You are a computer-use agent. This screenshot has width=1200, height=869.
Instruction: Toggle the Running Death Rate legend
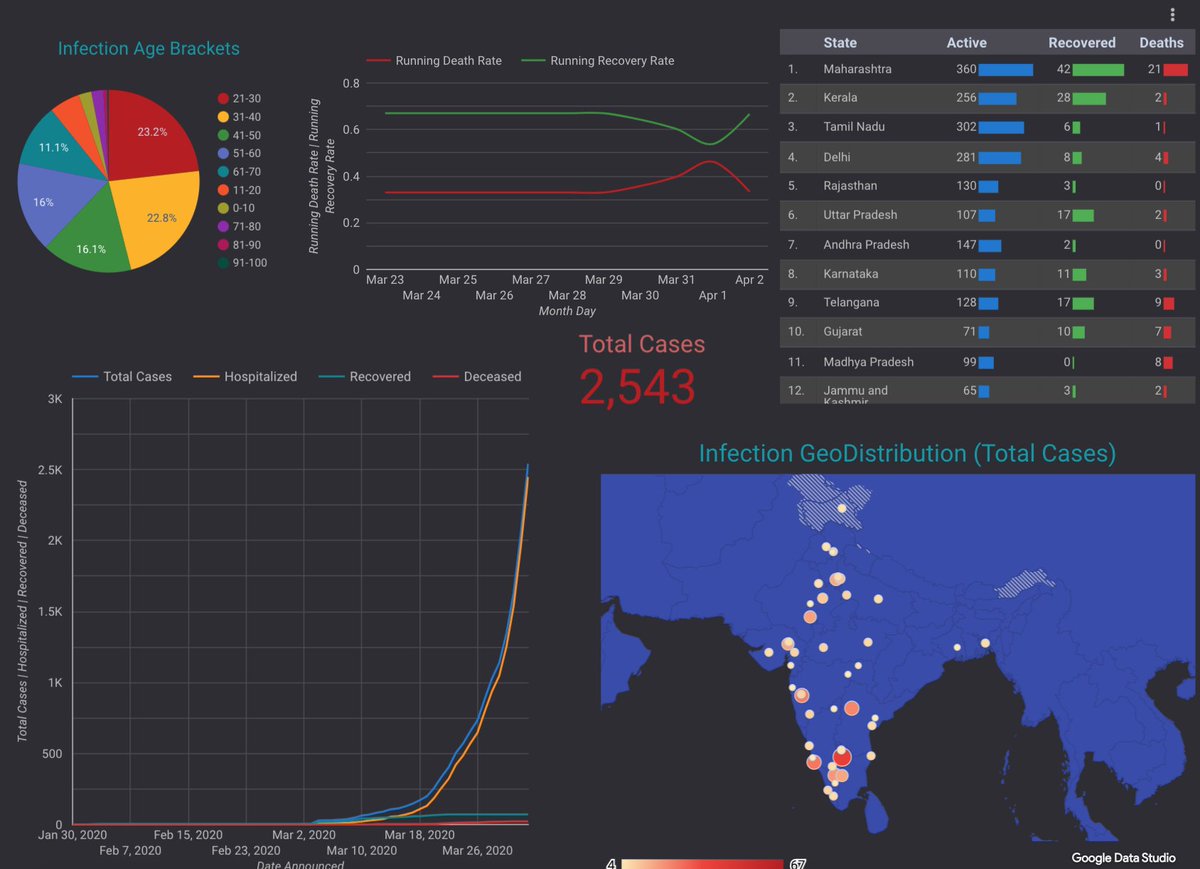[434, 61]
